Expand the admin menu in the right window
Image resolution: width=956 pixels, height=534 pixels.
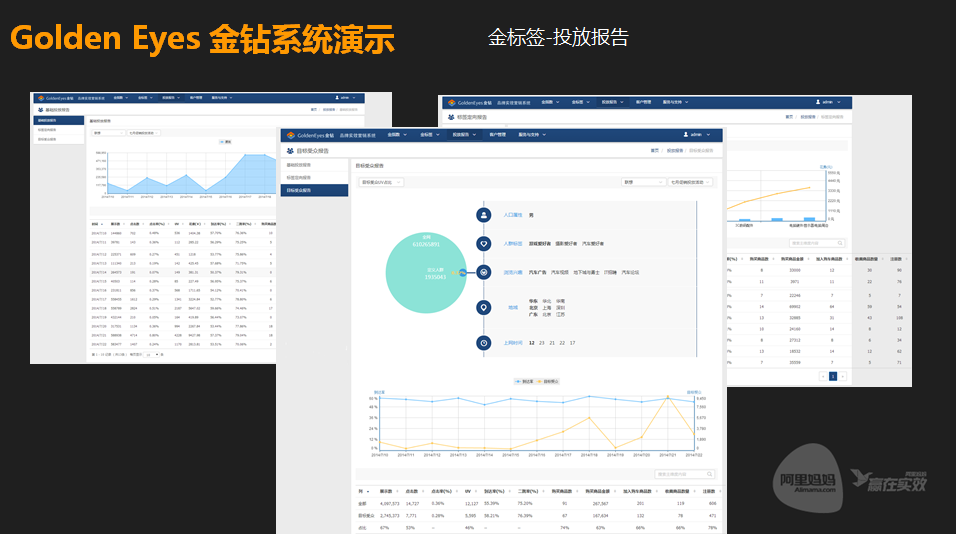pyautogui.click(x=829, y=102)
